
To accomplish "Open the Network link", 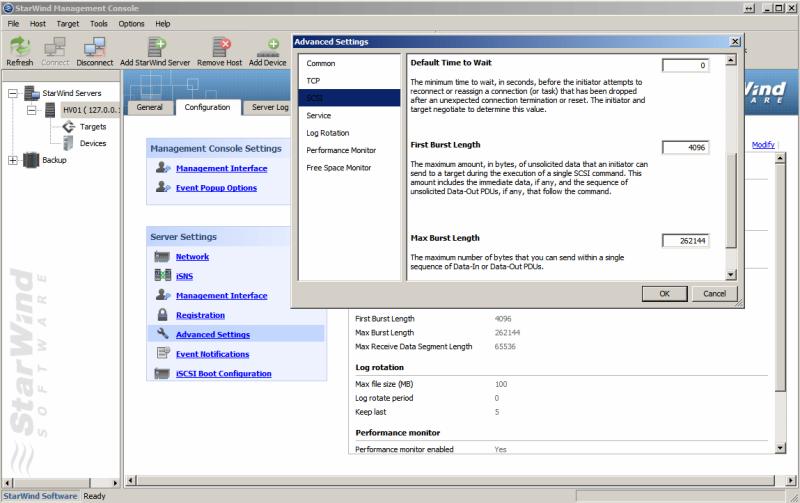I will [192, 257].
